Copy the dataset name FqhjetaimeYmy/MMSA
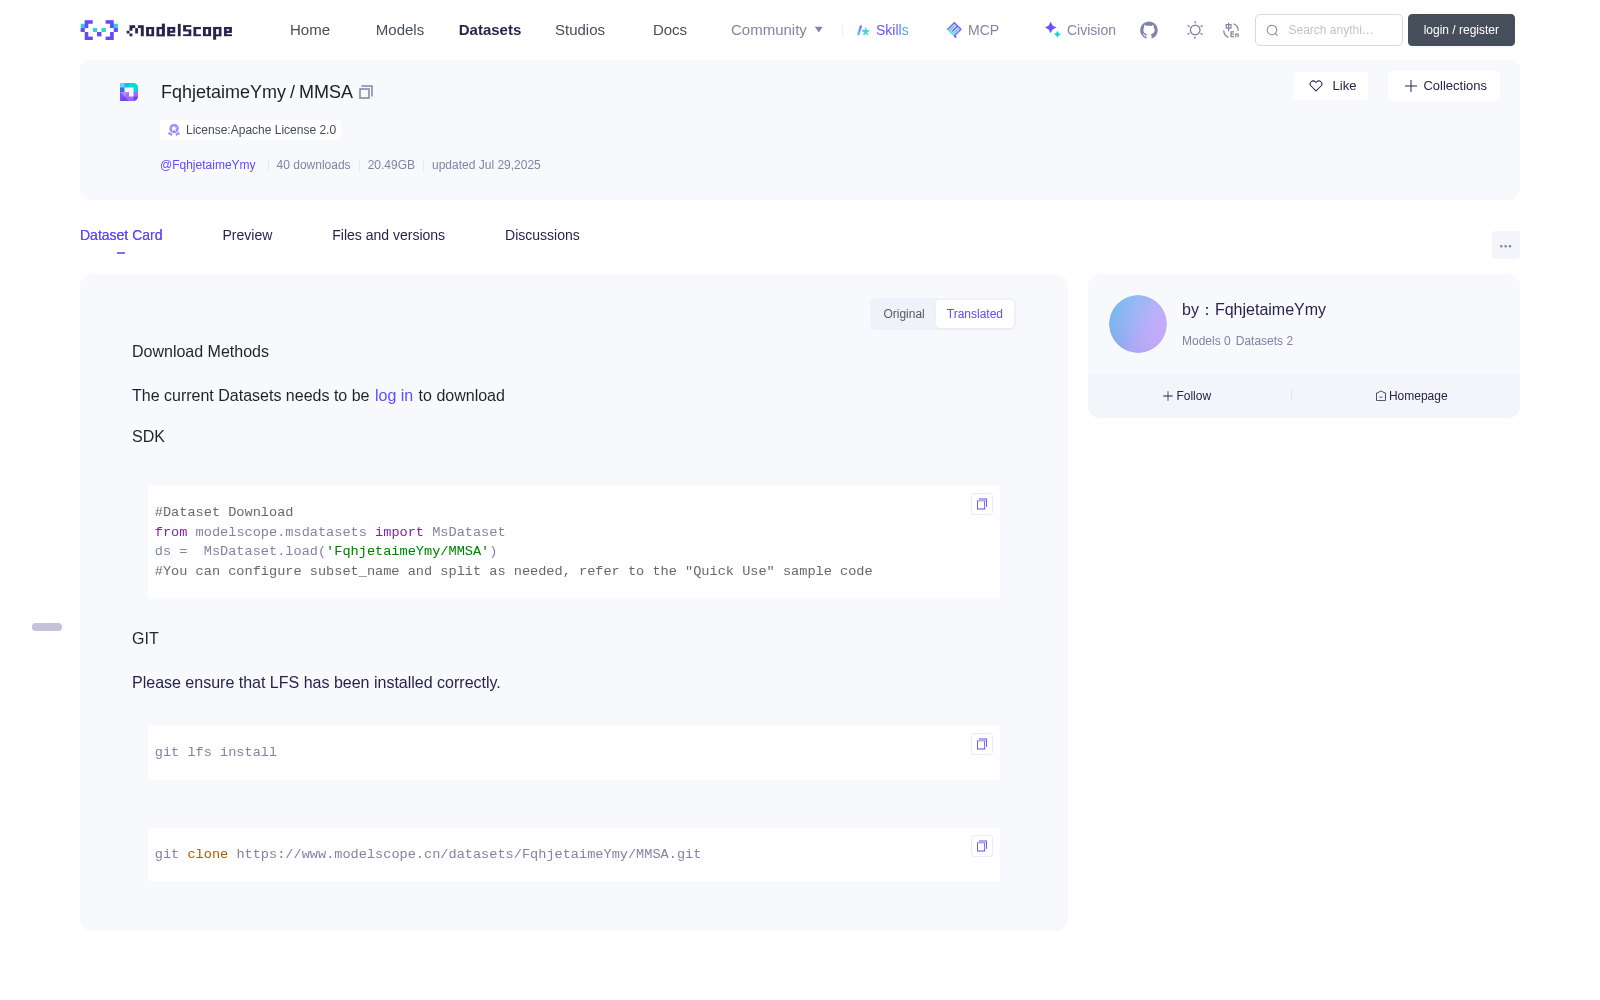 click(366, 92)
